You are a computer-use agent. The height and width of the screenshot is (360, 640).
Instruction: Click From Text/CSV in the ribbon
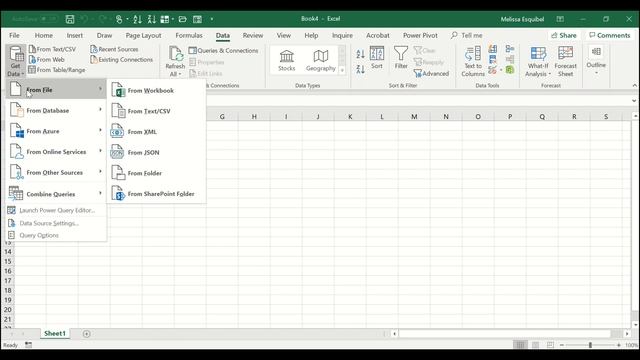(52, 49)
